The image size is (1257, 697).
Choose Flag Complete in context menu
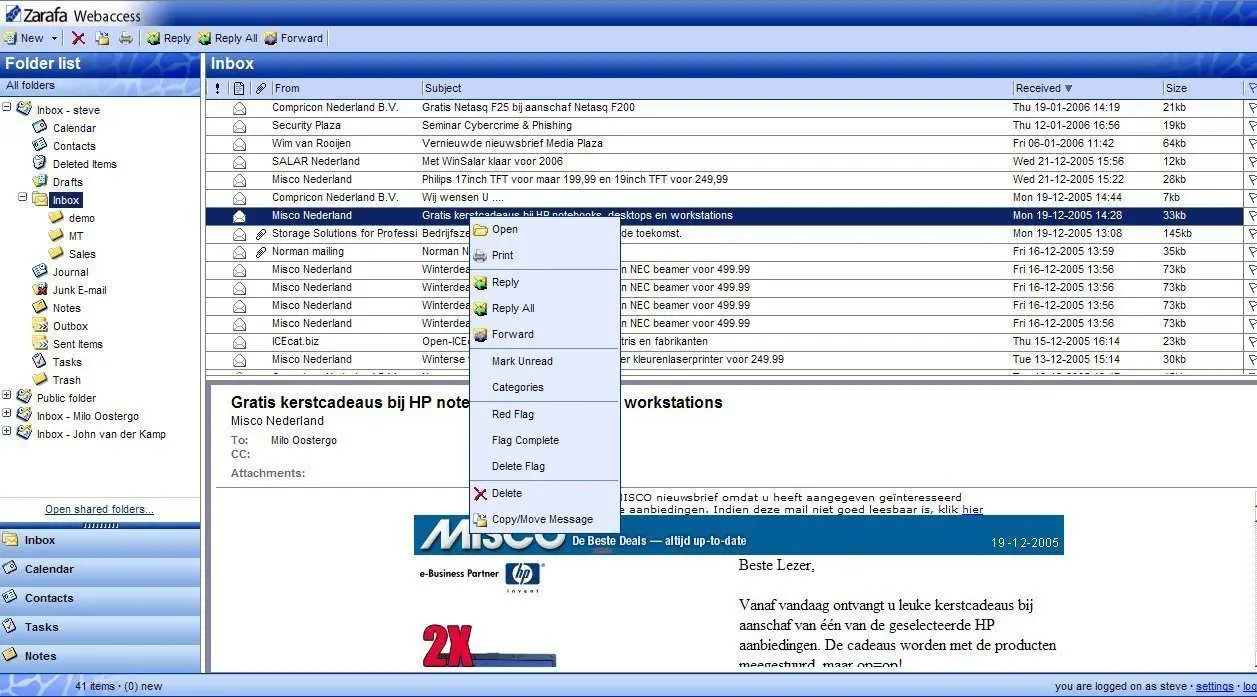tap(545, 440)
